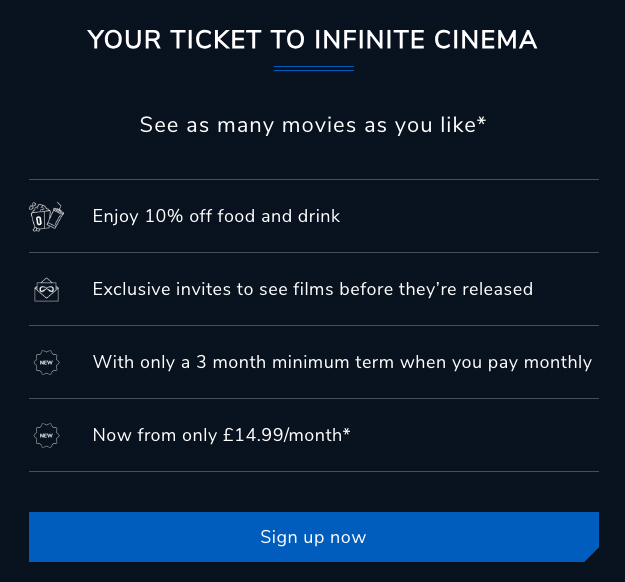Image resolution: width=625 pixels, height=582 pixels.
Task: Click the asterisk after 'you like'
Action: point(481,123)
